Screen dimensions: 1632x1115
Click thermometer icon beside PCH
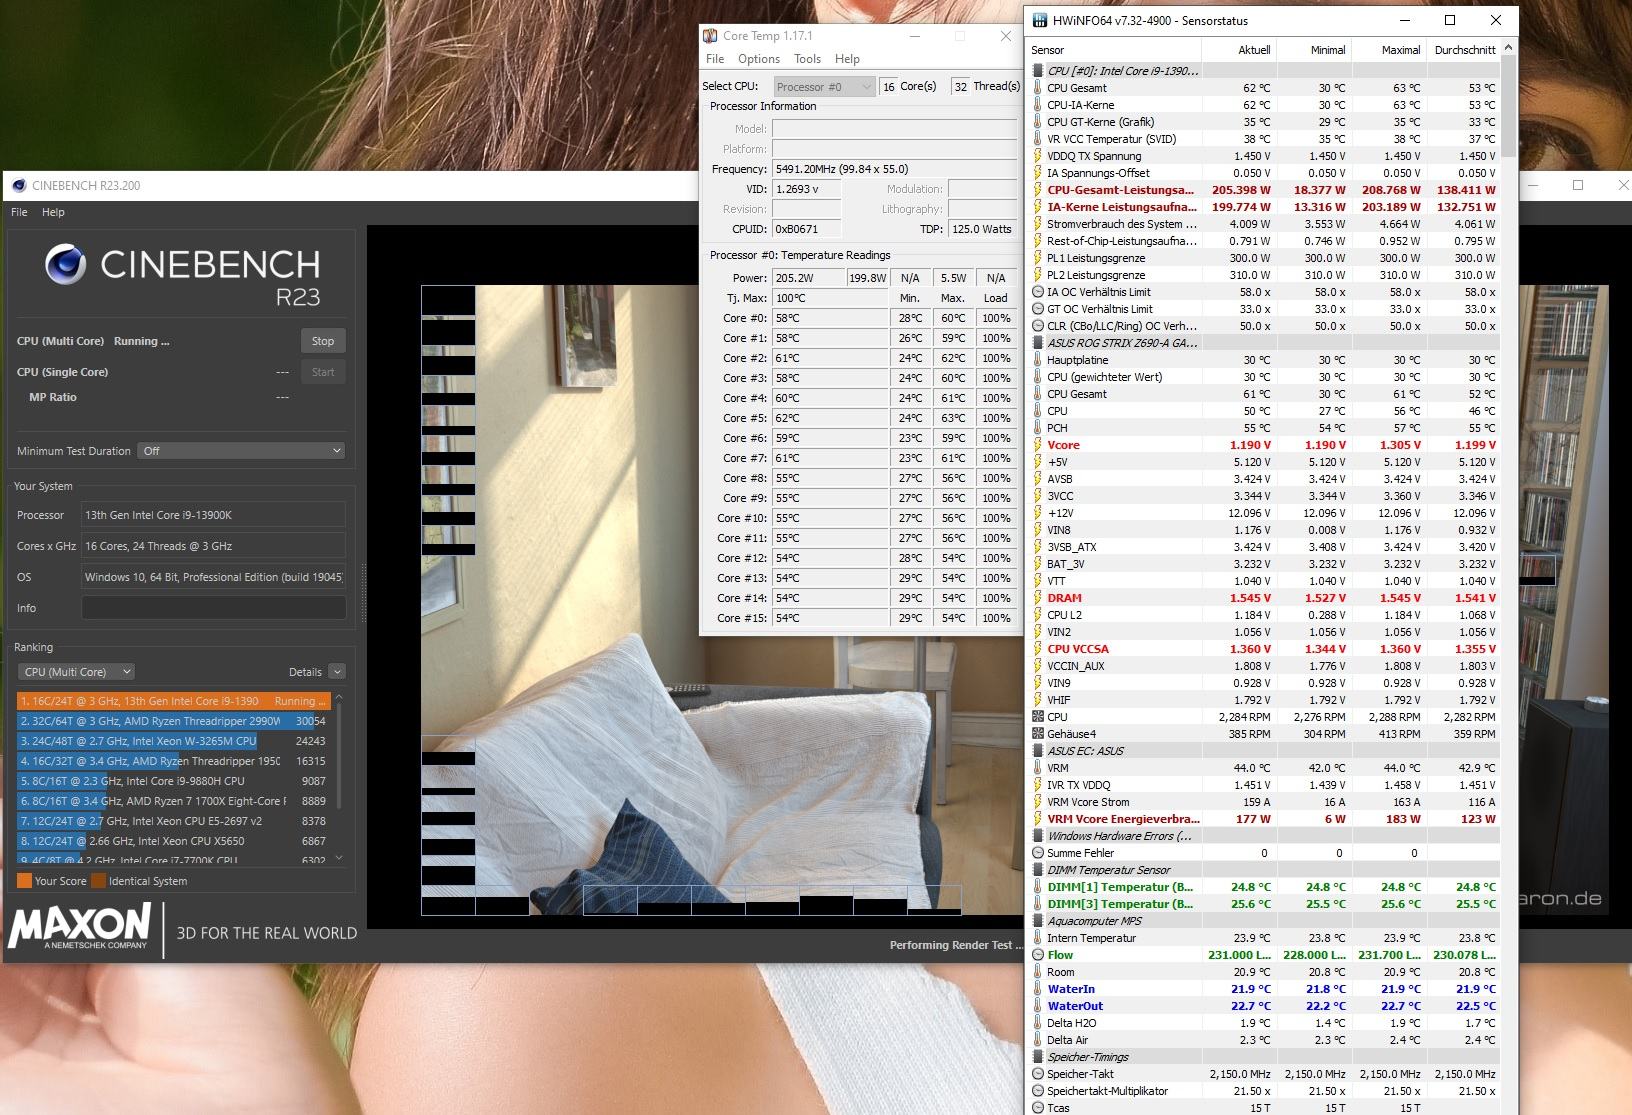pos(1037,428)
